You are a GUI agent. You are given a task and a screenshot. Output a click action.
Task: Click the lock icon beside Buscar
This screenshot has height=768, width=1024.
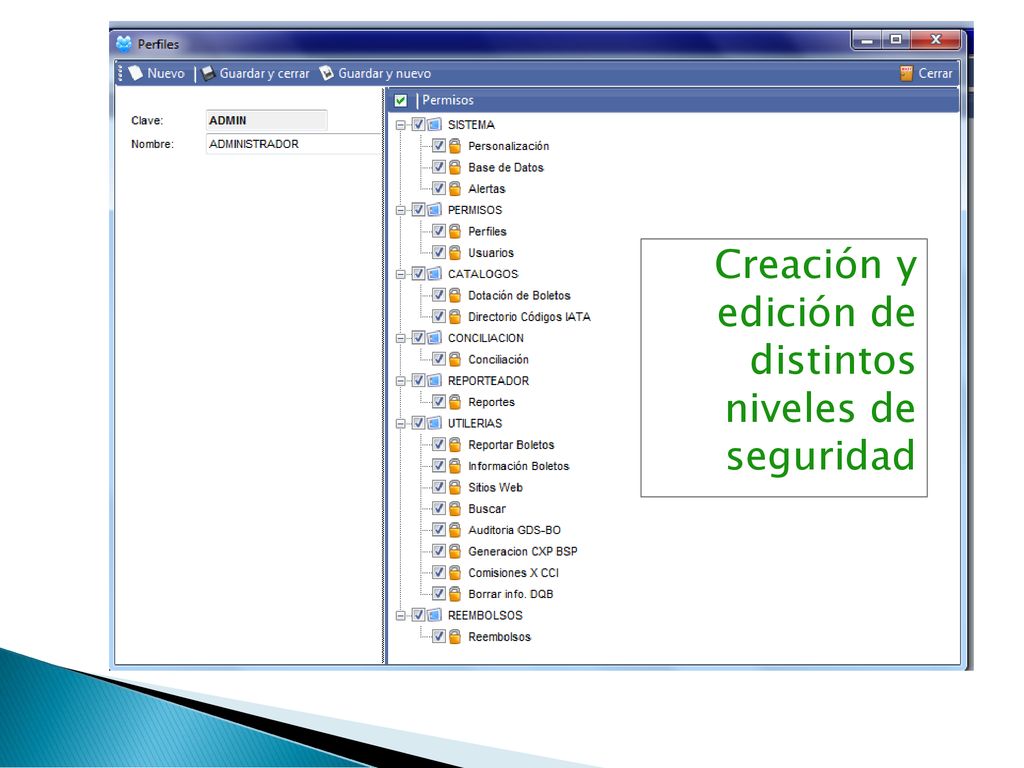(455, 508)
